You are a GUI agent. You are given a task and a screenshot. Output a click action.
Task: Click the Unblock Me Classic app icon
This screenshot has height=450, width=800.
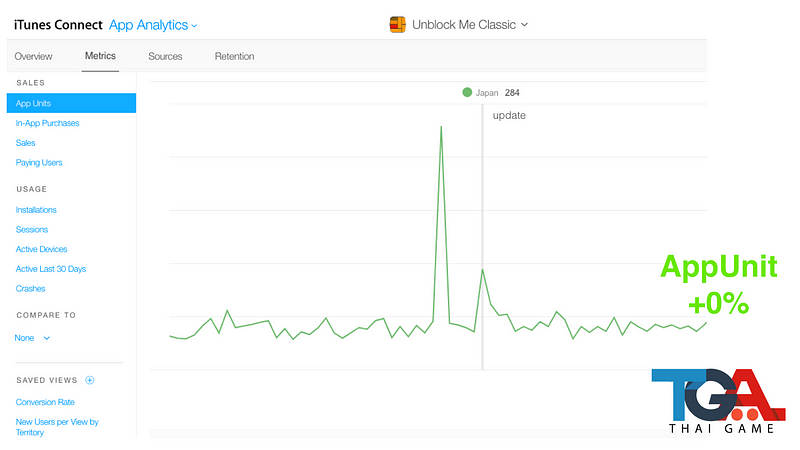click(398, 25)
